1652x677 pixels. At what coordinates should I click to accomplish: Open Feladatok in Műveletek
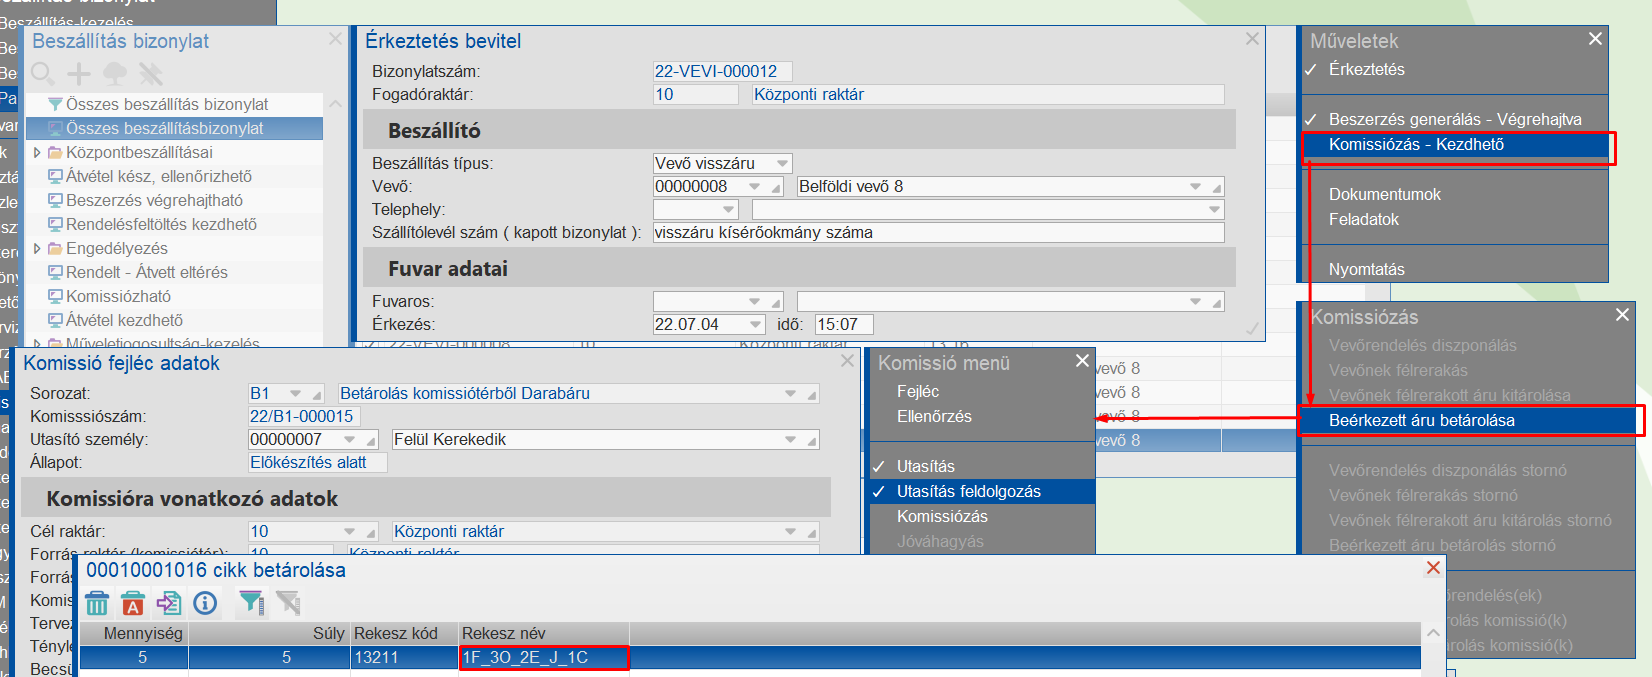pos(1363,219)
